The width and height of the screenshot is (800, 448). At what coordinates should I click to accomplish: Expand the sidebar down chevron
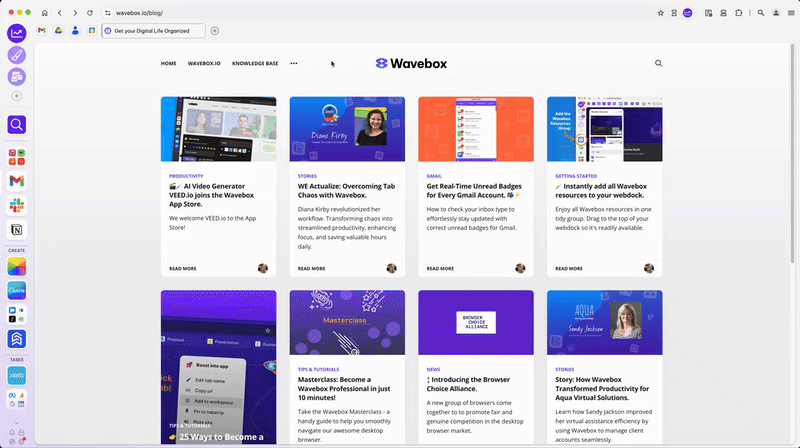click(x=17, y=422)
